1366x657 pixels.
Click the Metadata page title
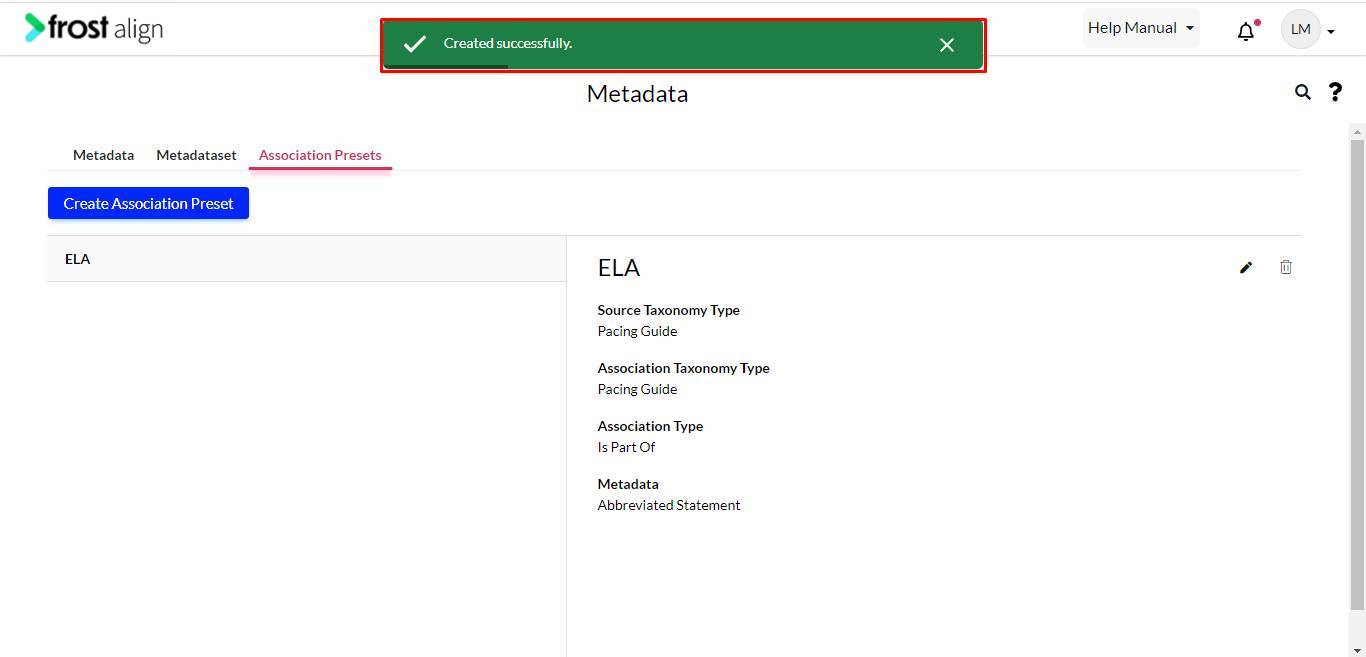click(x=637, y=94)
